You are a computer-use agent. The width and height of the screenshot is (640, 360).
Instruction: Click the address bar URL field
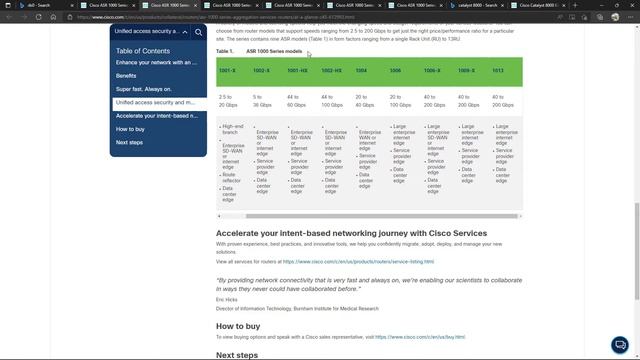[x=310, y=17]
